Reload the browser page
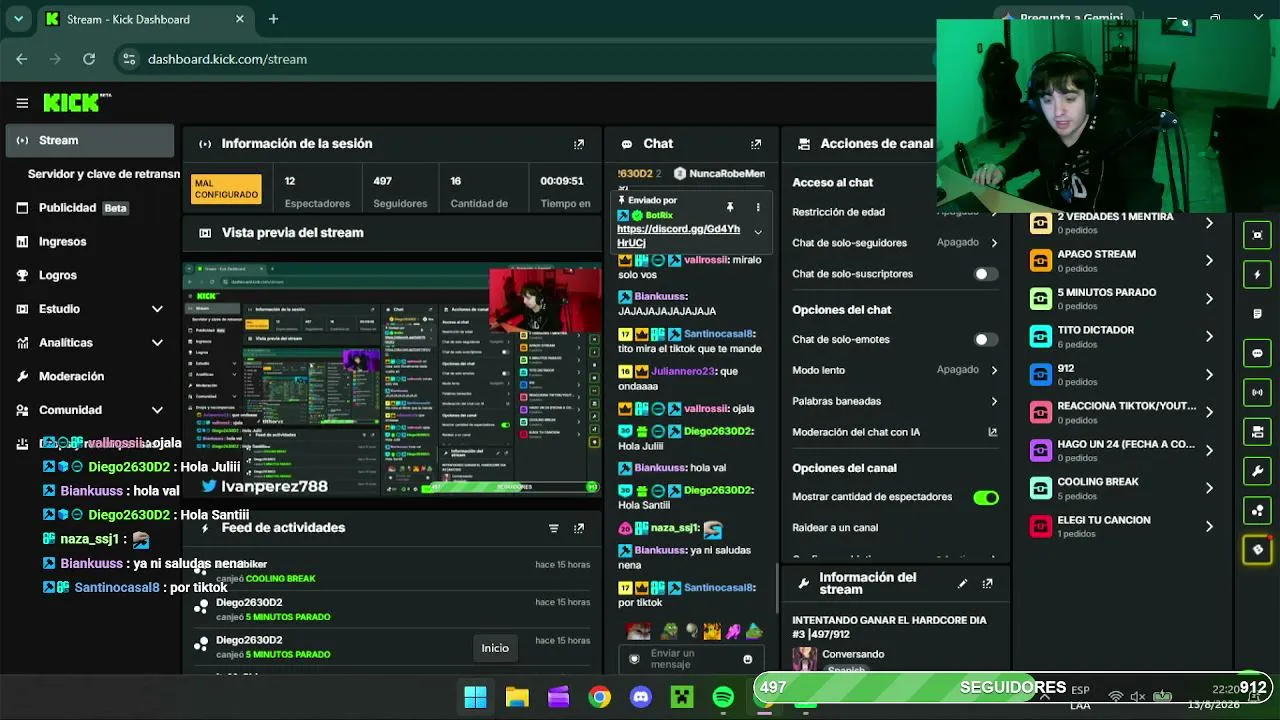The height and width of the screenshot is (720, 1280). click(x=89, y=59)
